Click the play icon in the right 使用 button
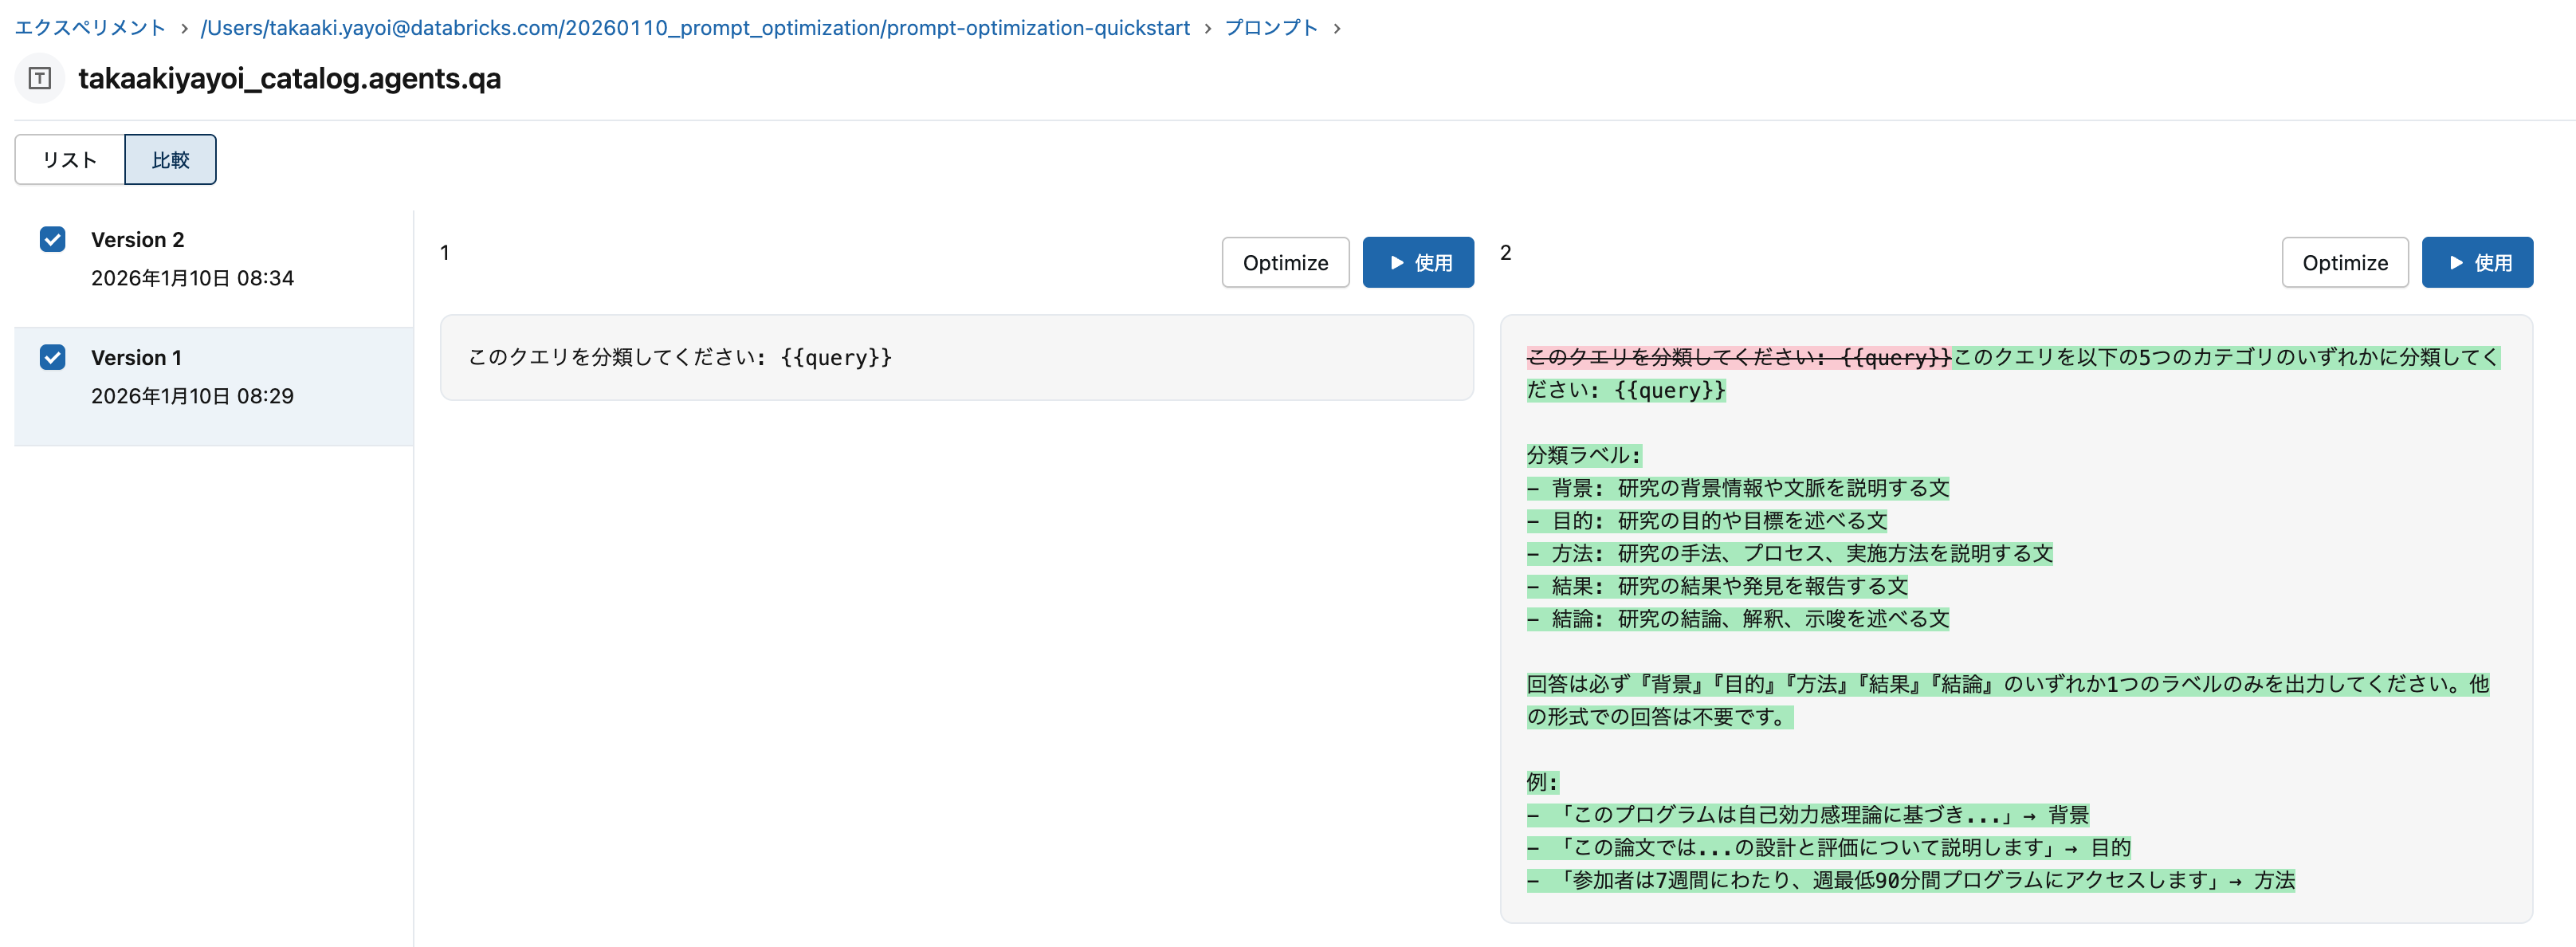 [x=2456, y=262]
